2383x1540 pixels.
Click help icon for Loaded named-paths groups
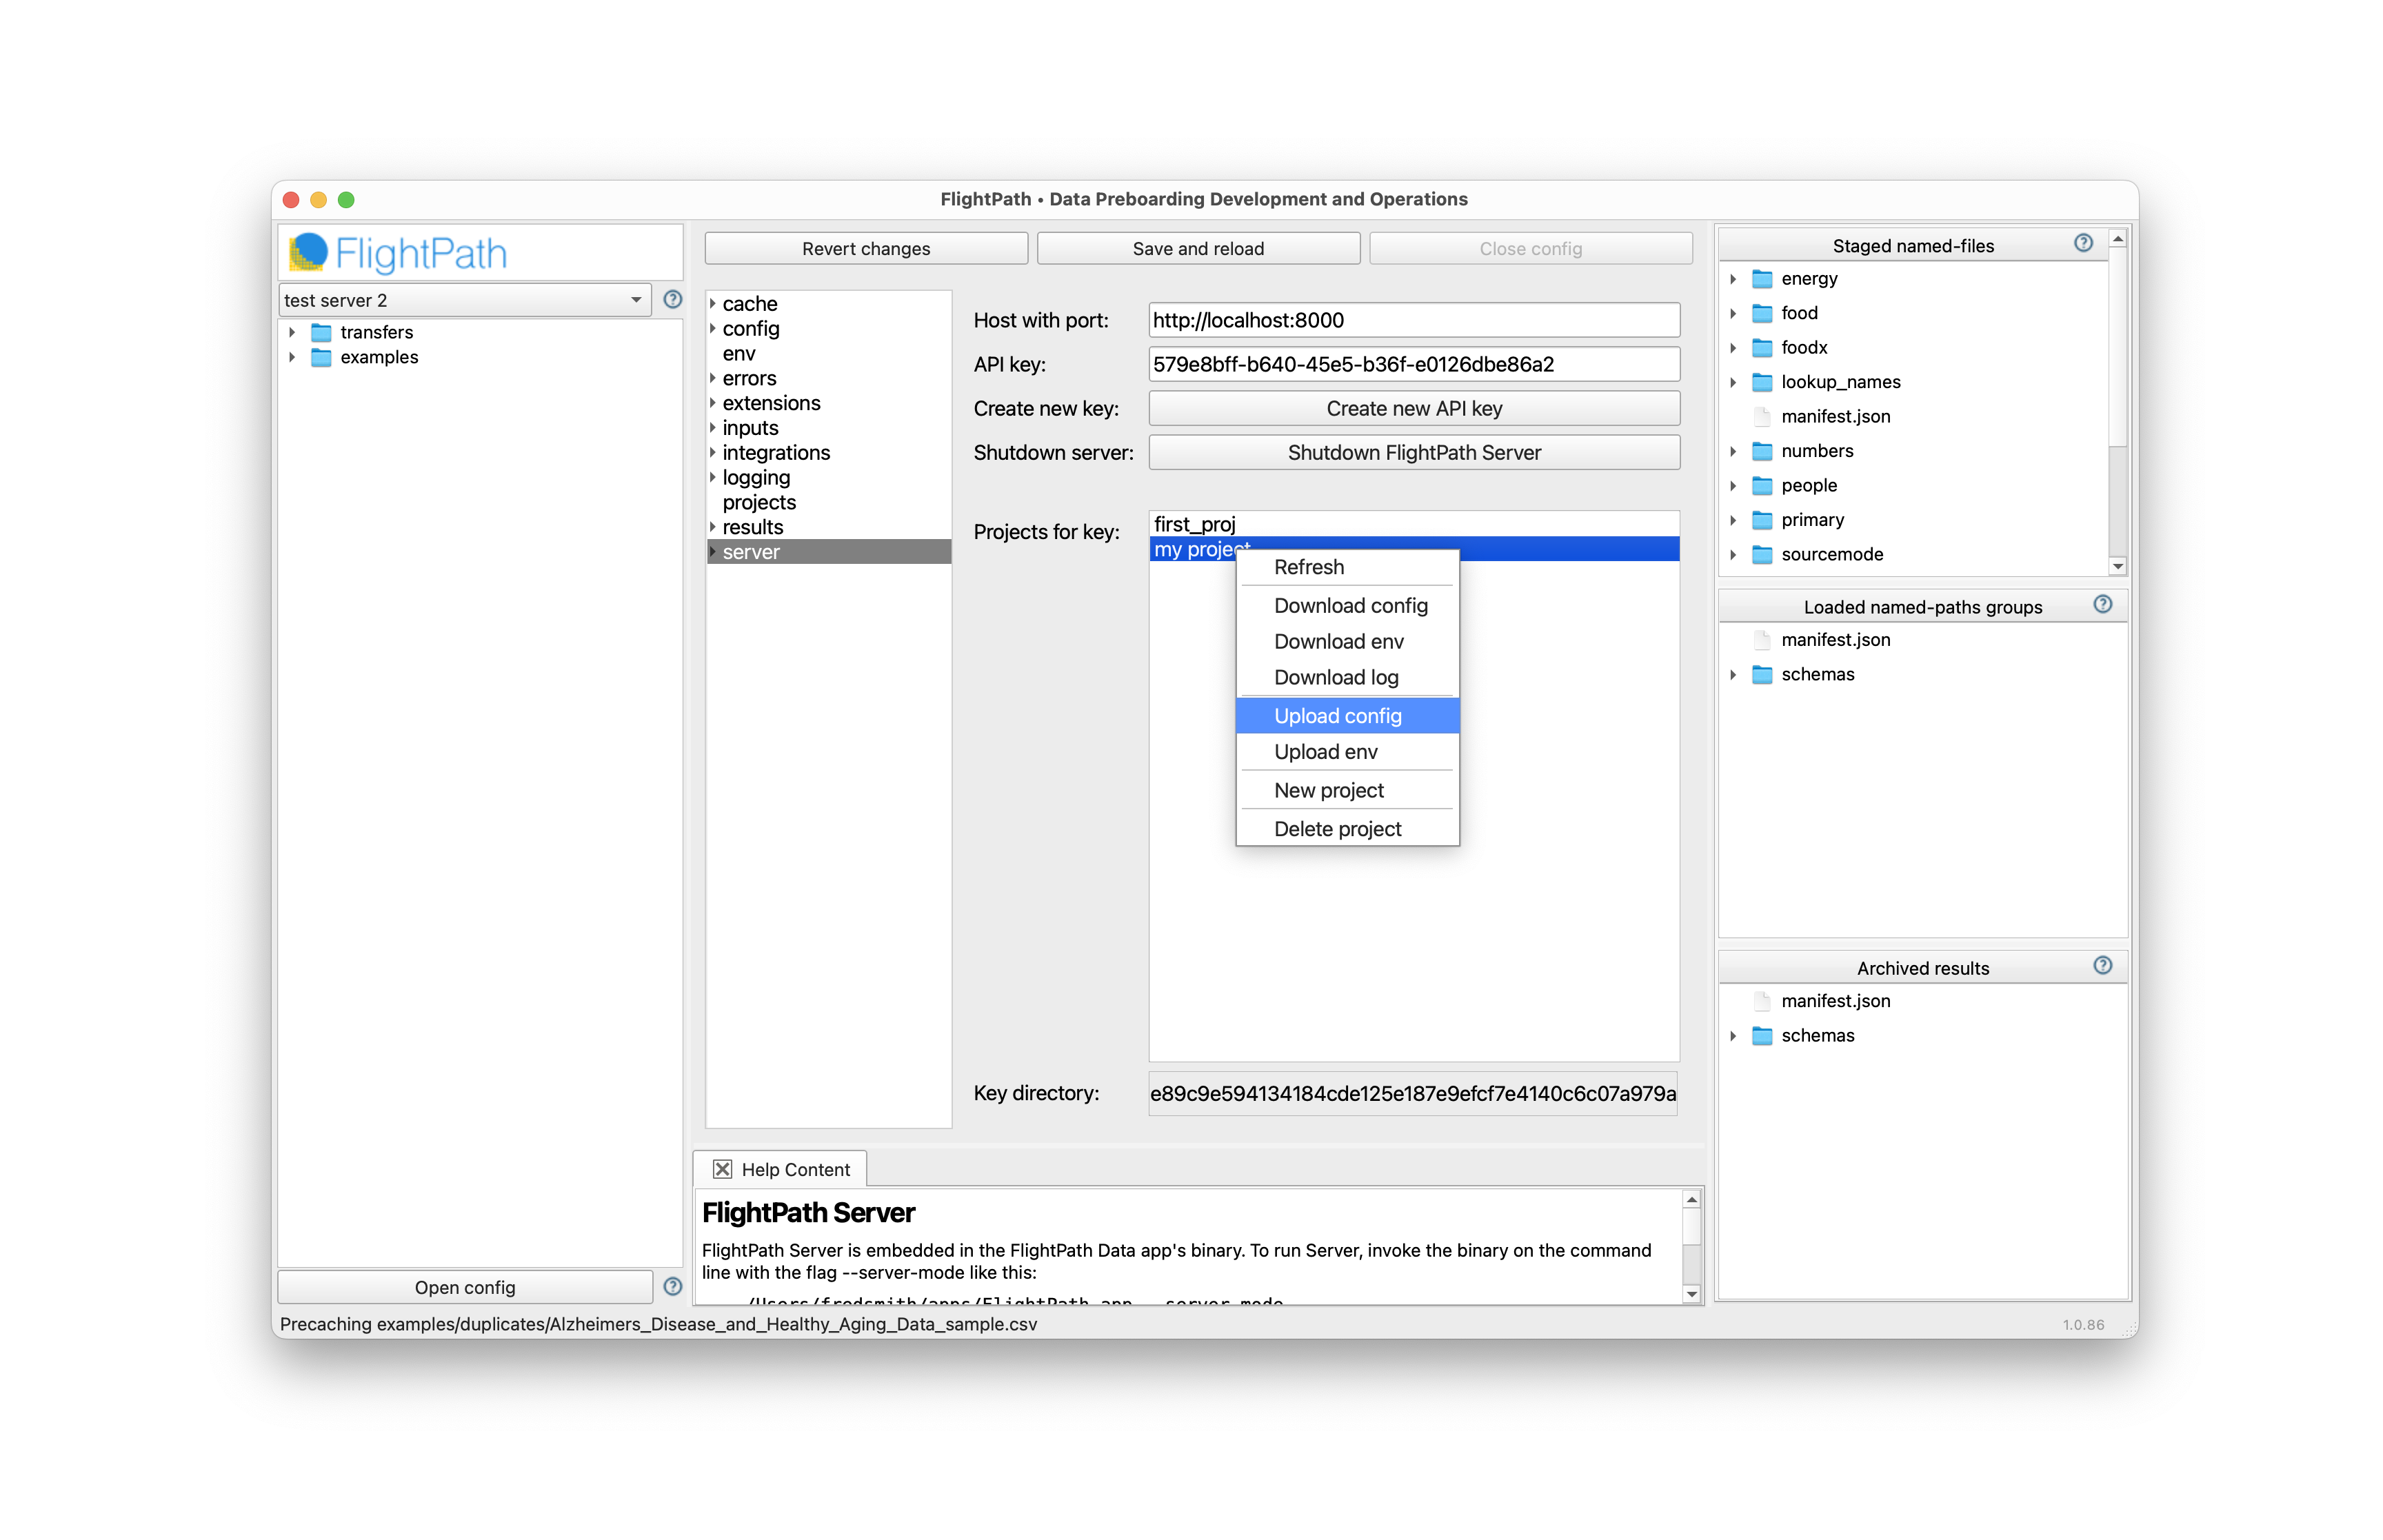2102,604
